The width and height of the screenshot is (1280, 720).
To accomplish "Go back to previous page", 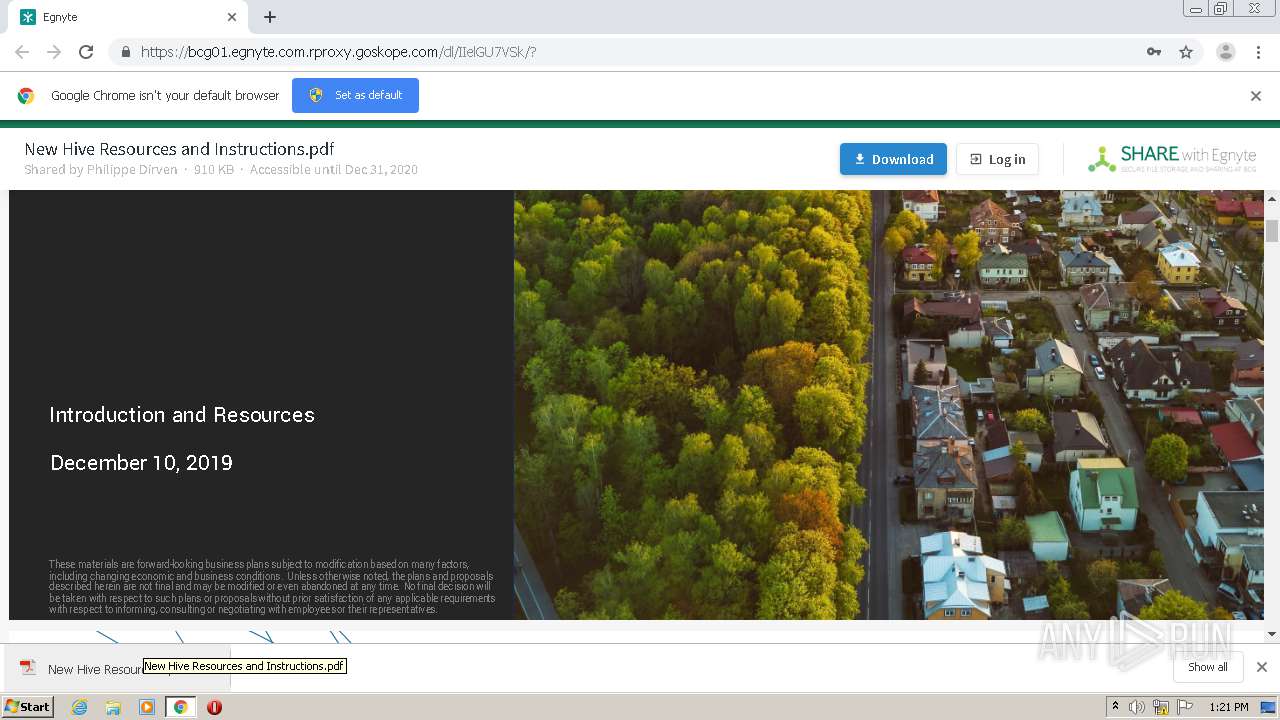I will point(22,52).
